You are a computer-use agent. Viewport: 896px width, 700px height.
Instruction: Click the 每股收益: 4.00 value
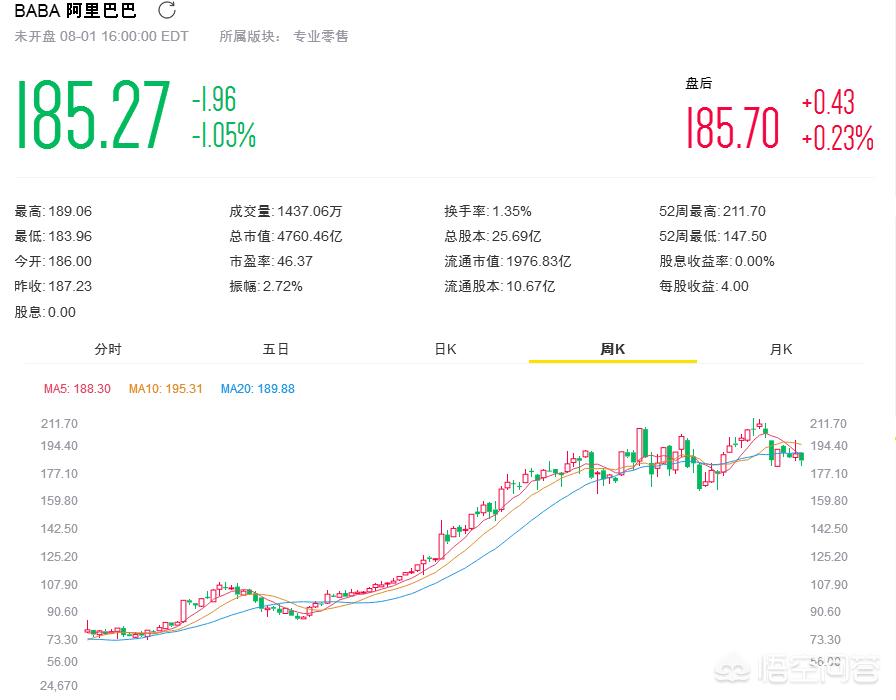tap(703, 286)
